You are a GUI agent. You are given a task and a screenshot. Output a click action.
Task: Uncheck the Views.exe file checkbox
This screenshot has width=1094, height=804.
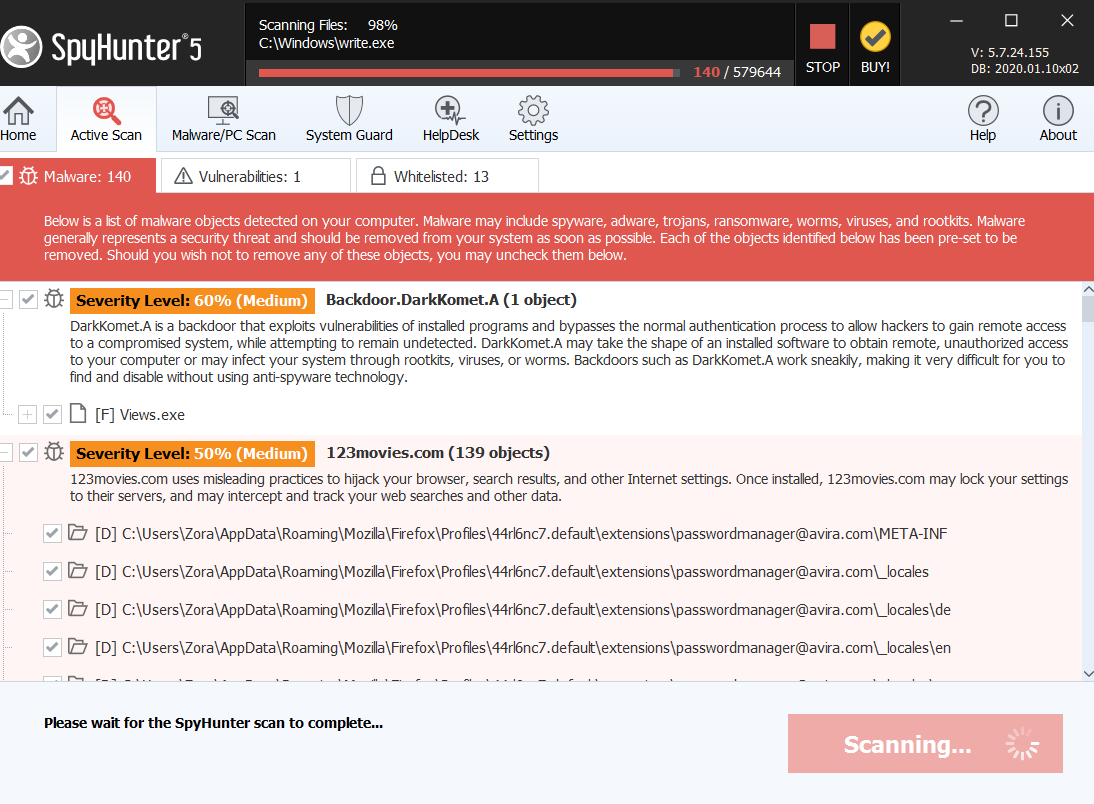coord(52,414)
